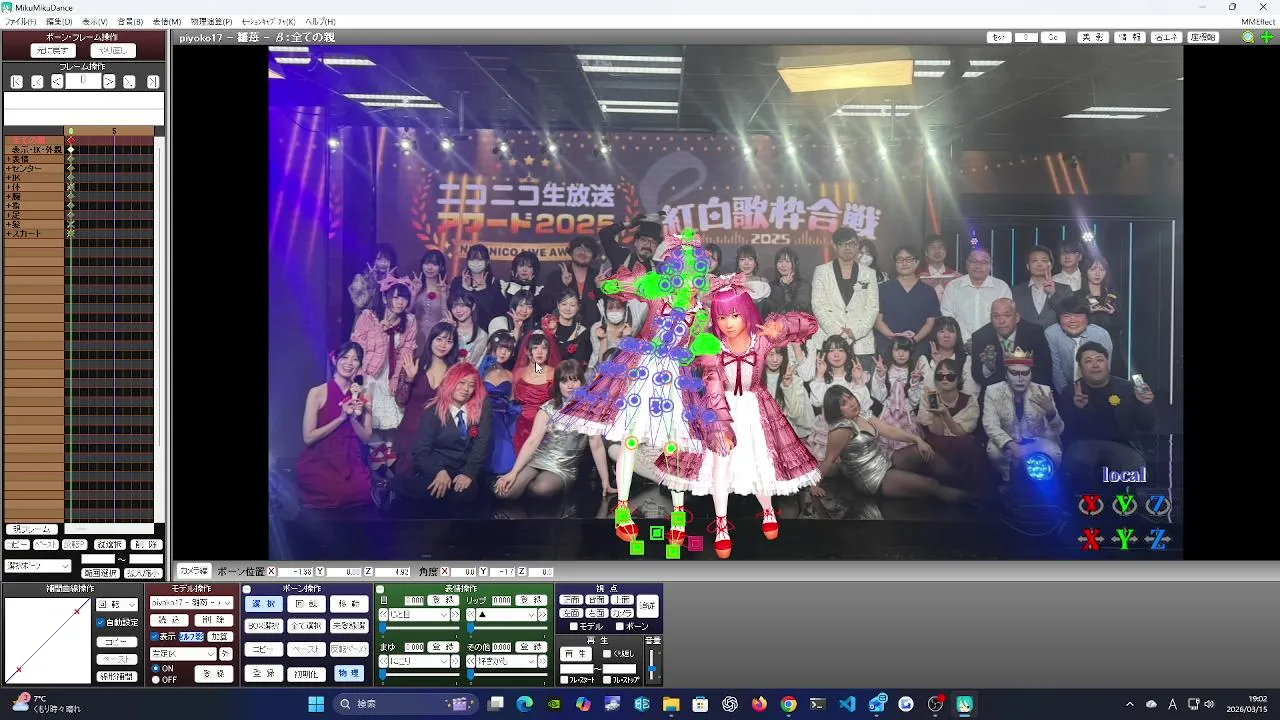Click the lower blue Z move axis icon

(x=1158, y=539)
